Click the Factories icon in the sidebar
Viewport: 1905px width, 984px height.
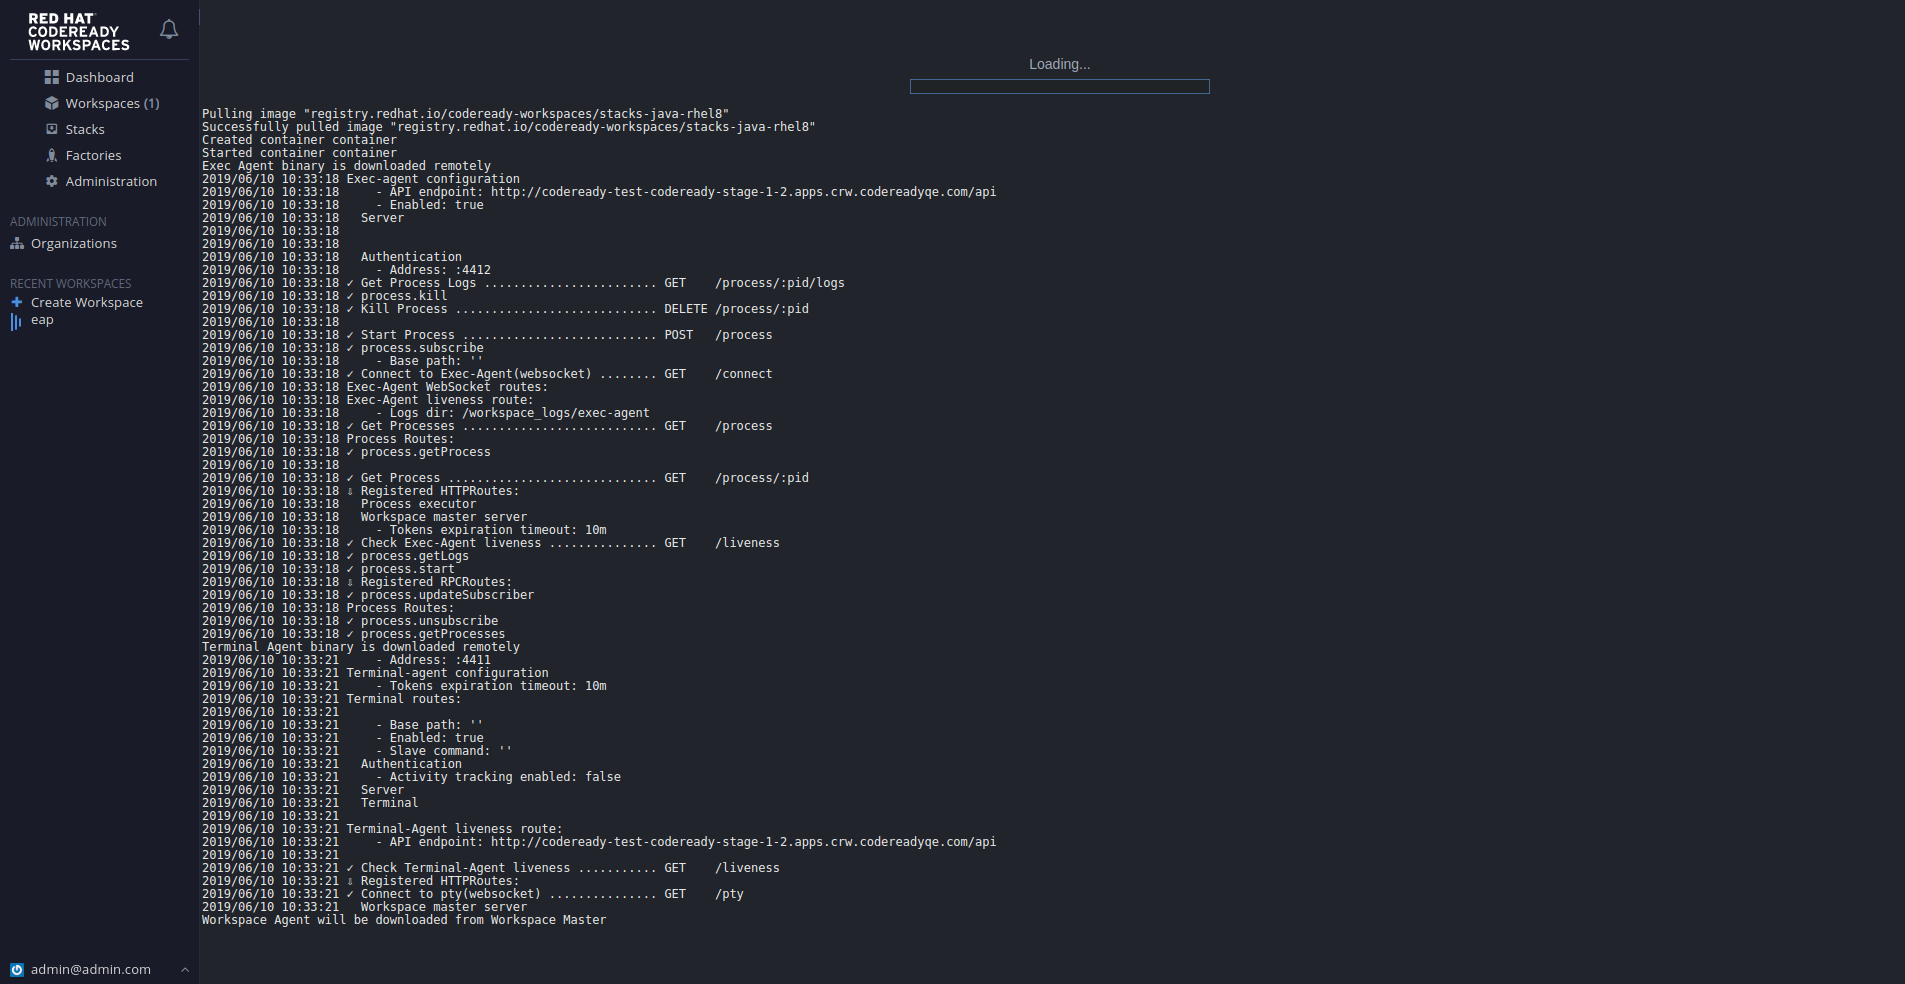pos(52,155)
